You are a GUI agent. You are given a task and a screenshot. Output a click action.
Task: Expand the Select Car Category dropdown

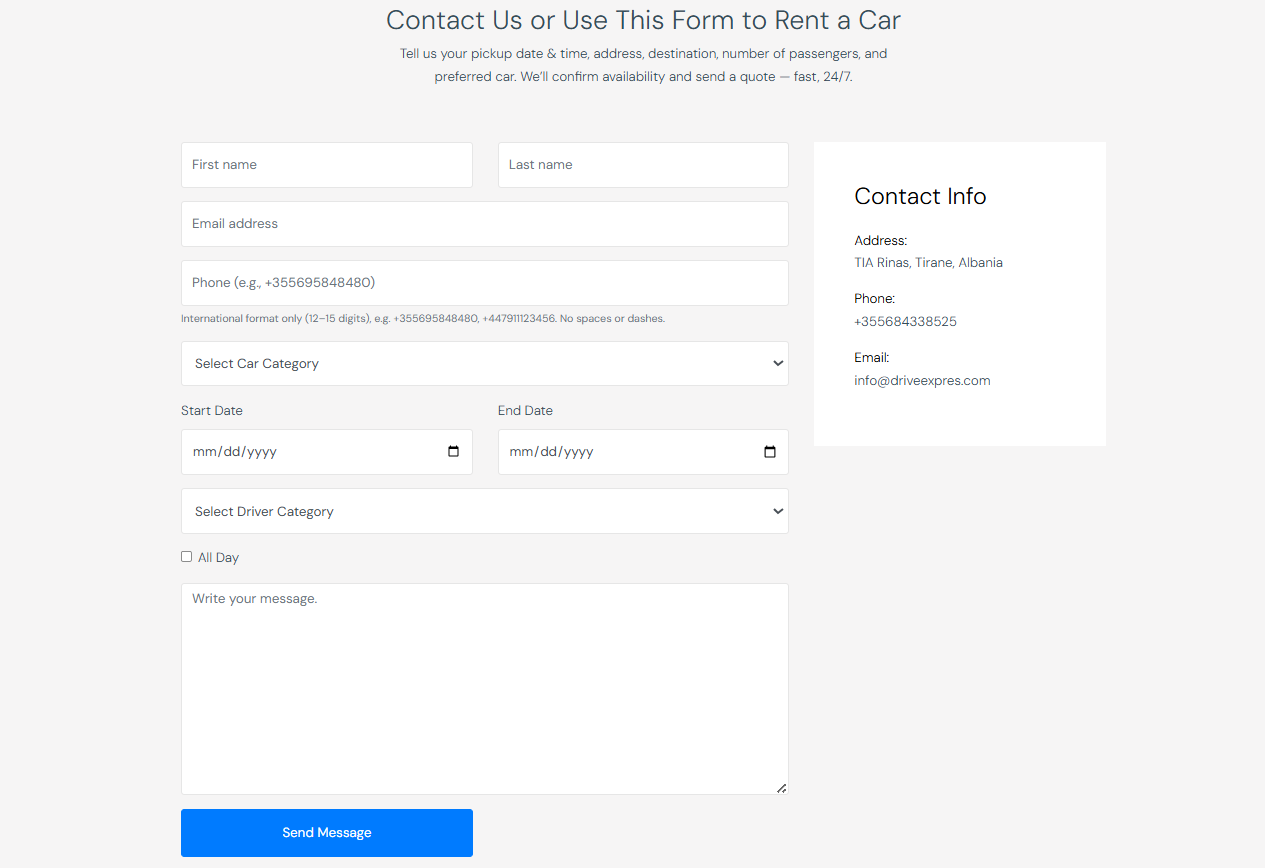[484, 364]
